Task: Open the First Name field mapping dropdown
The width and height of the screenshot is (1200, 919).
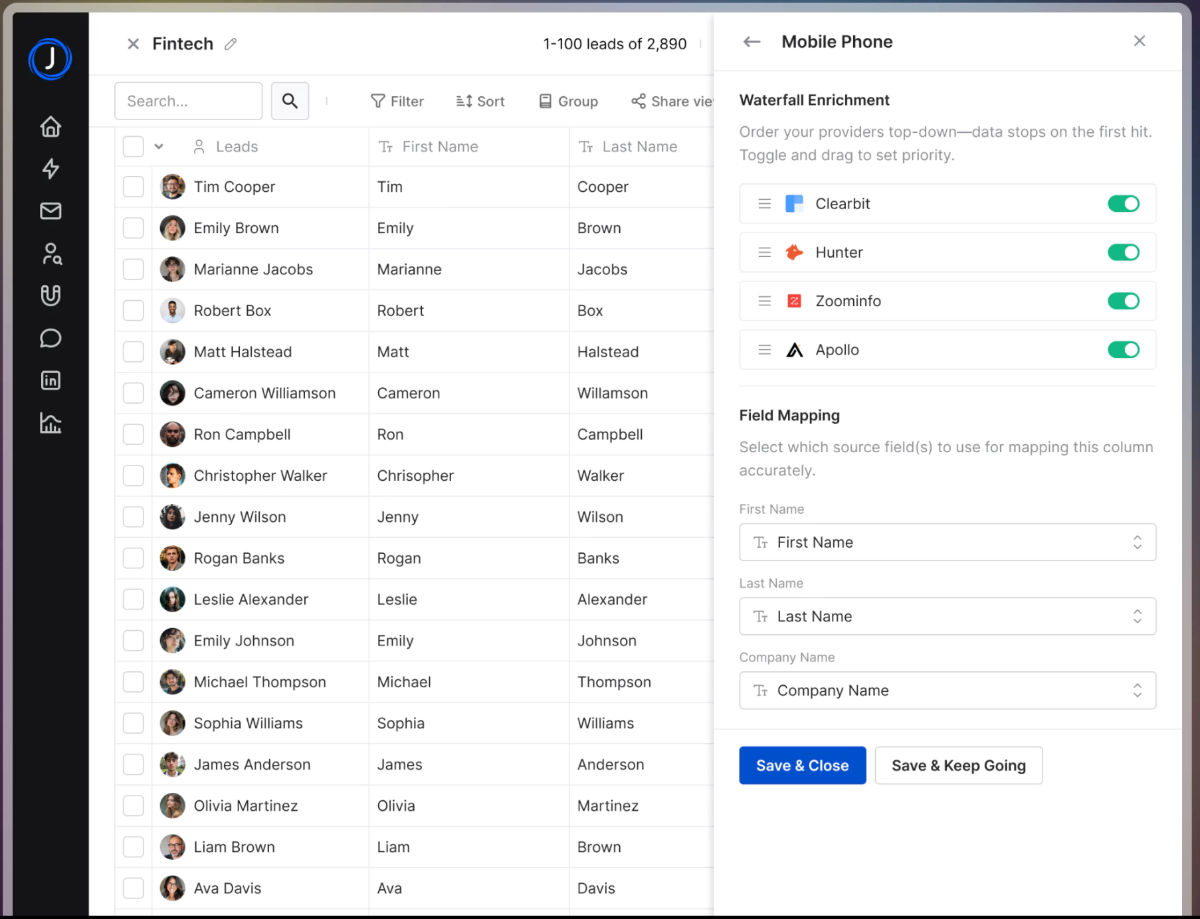Action: 947,542
